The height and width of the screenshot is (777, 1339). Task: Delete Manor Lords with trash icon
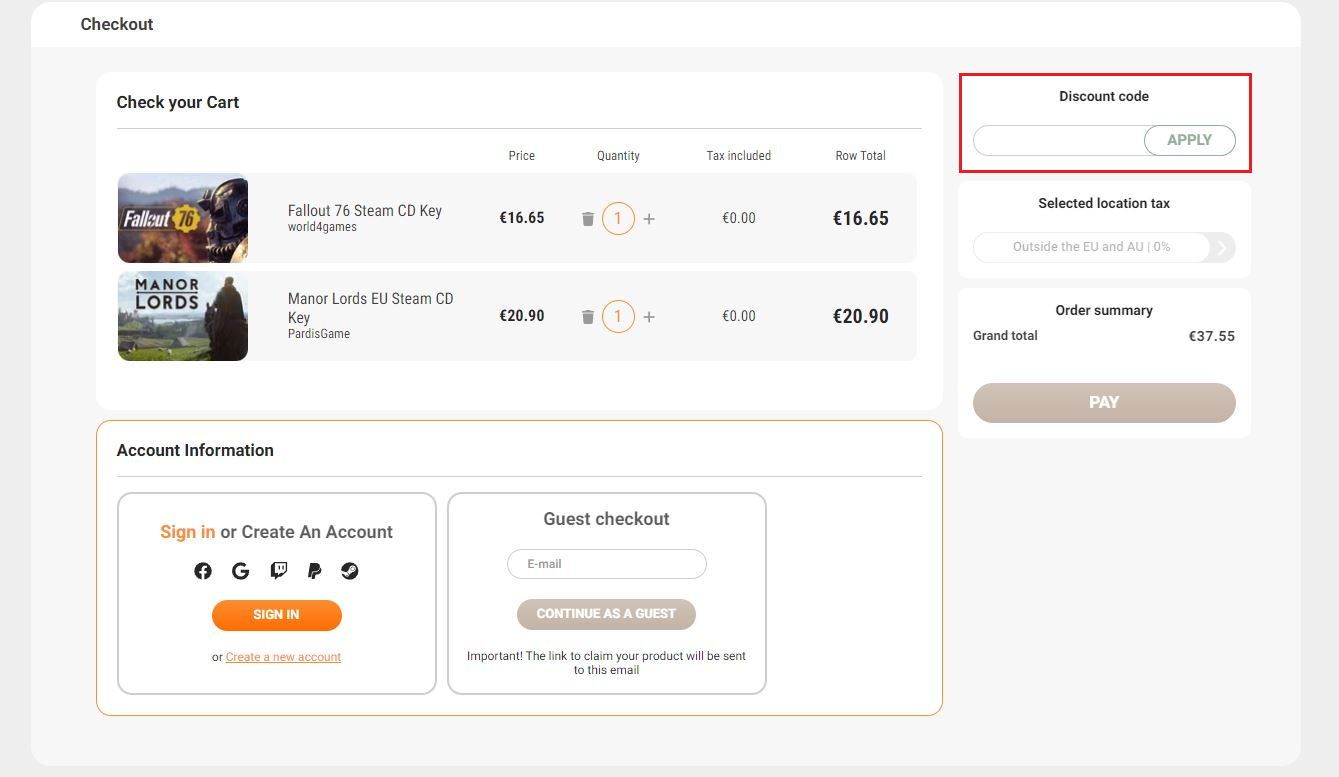click(x=588, y=317)
